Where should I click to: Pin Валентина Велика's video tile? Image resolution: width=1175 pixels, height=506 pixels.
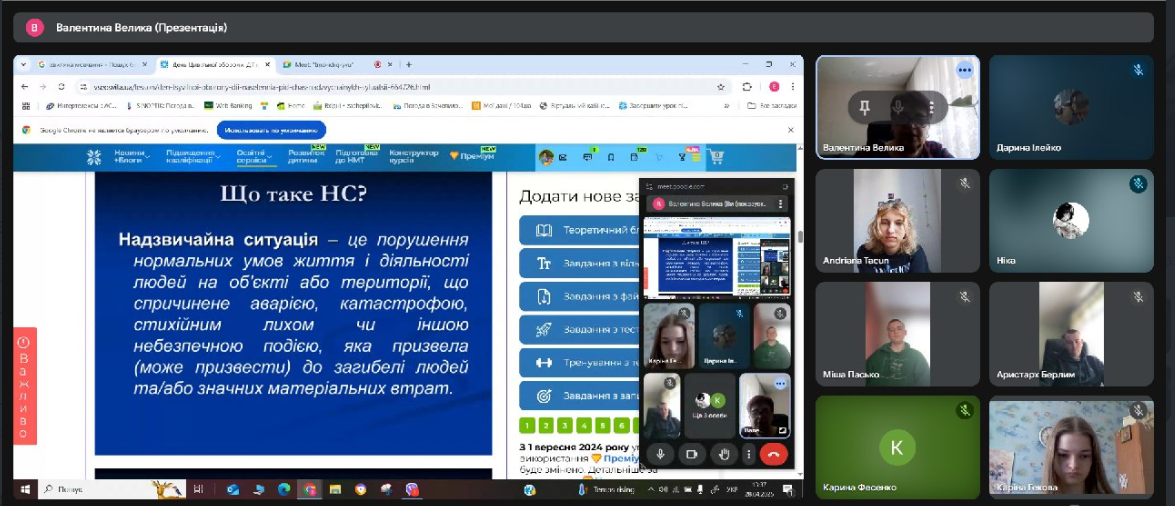coord(864,108)
